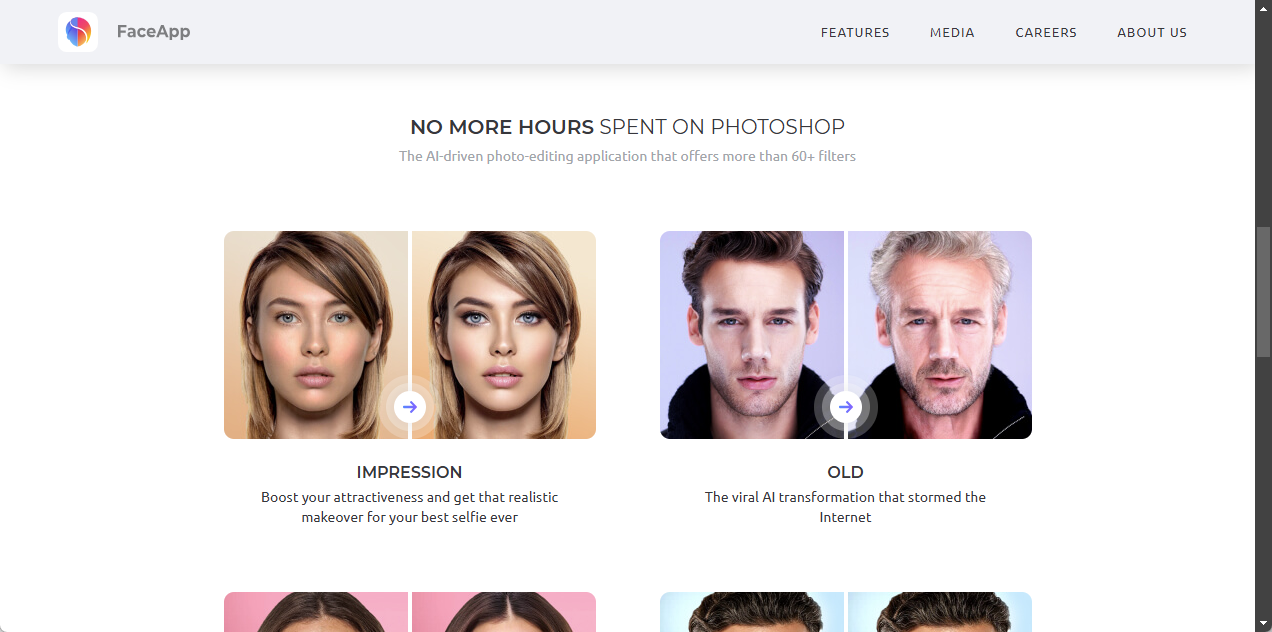This screenshot has width=1272, height=632.
Task: Go to the CAREERS page
Action: click(1046, 33)
